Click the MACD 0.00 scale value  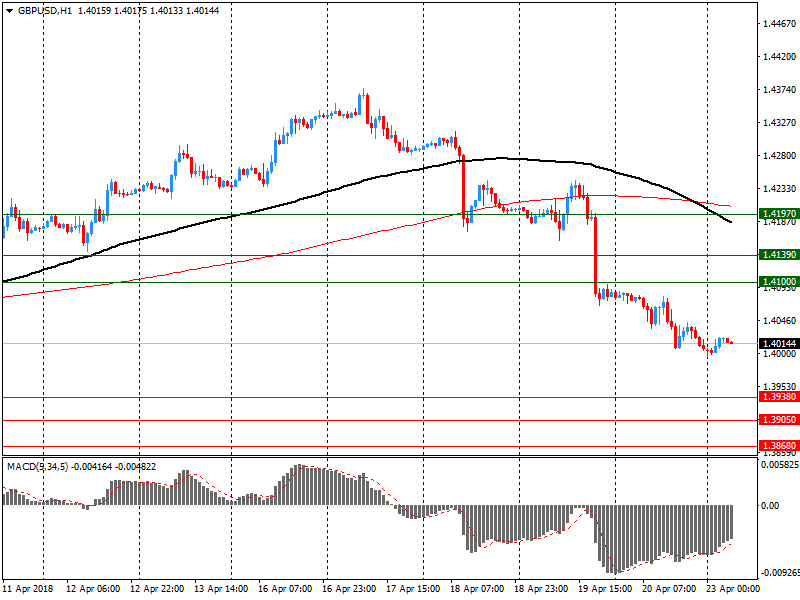[x=770, y=506]
